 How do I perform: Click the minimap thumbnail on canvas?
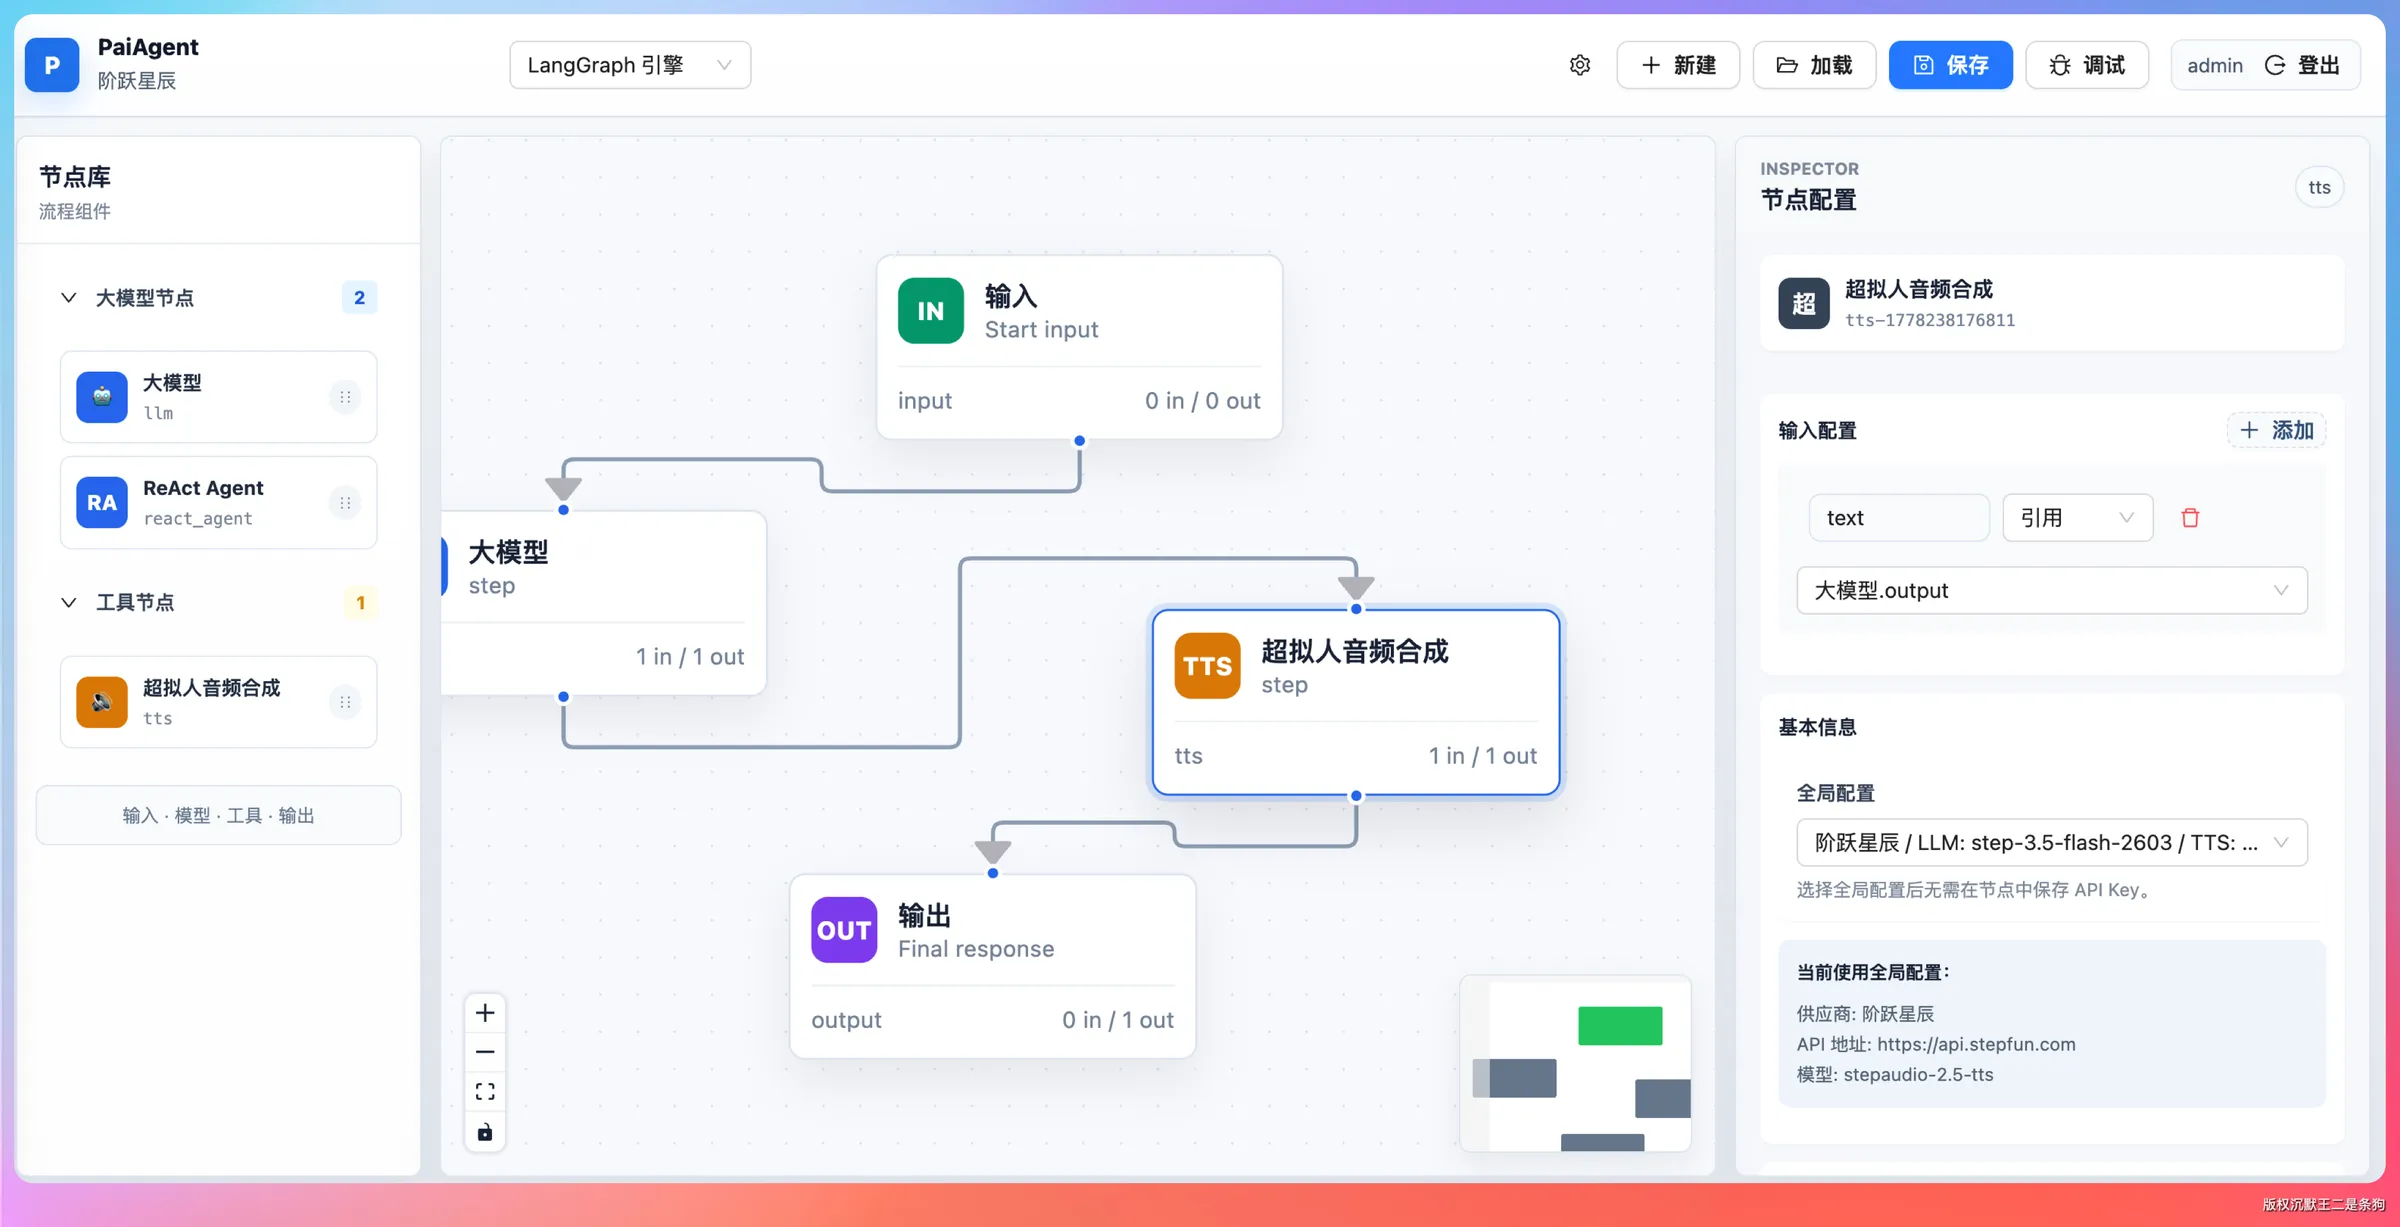tap(1575, 1063)
